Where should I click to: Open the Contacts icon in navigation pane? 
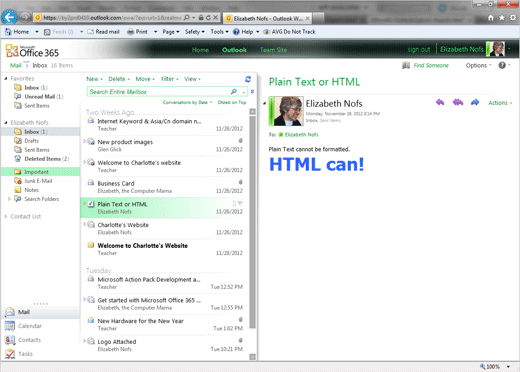coord(10,340)
